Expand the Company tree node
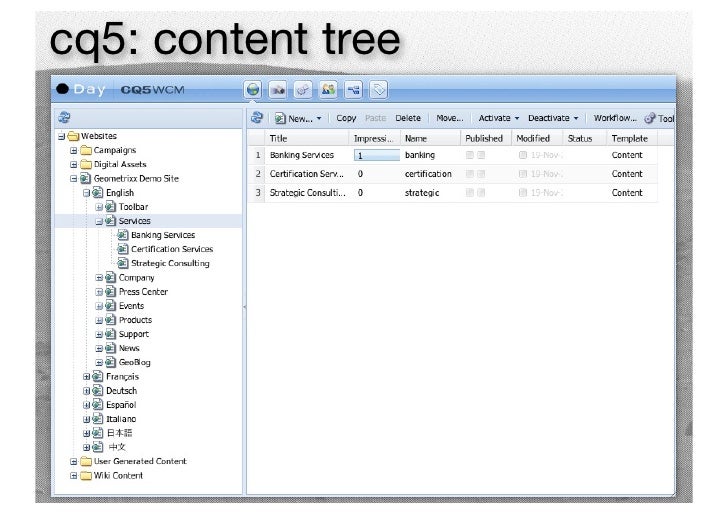The image size is (728, 514). click(x=99, y=278)
